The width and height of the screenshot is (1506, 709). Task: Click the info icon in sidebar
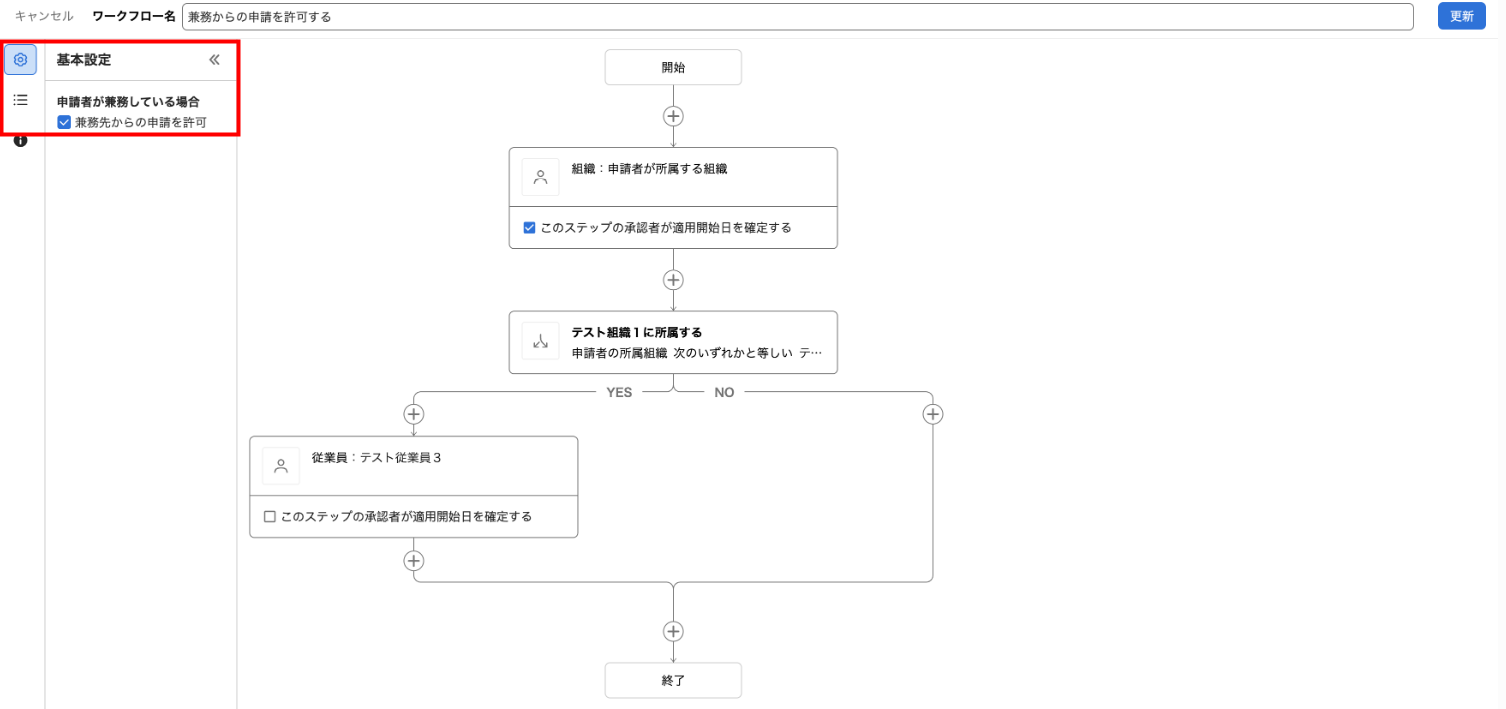[x=20, y=141]
